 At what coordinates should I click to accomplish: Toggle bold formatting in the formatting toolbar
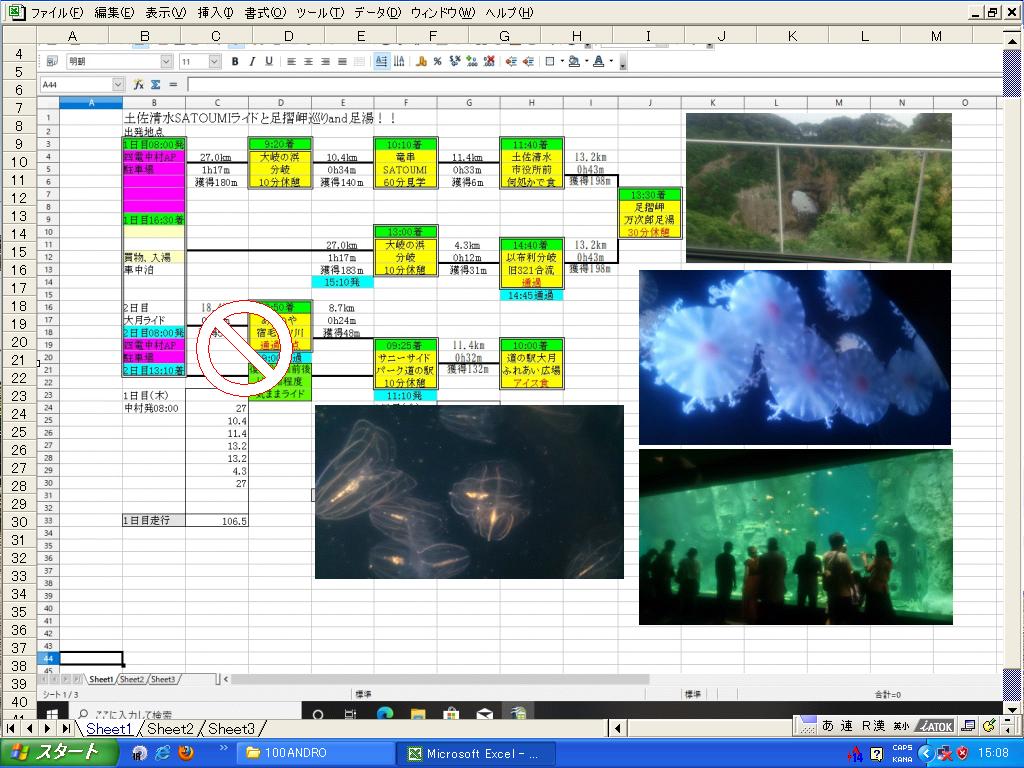coord(235,62)
